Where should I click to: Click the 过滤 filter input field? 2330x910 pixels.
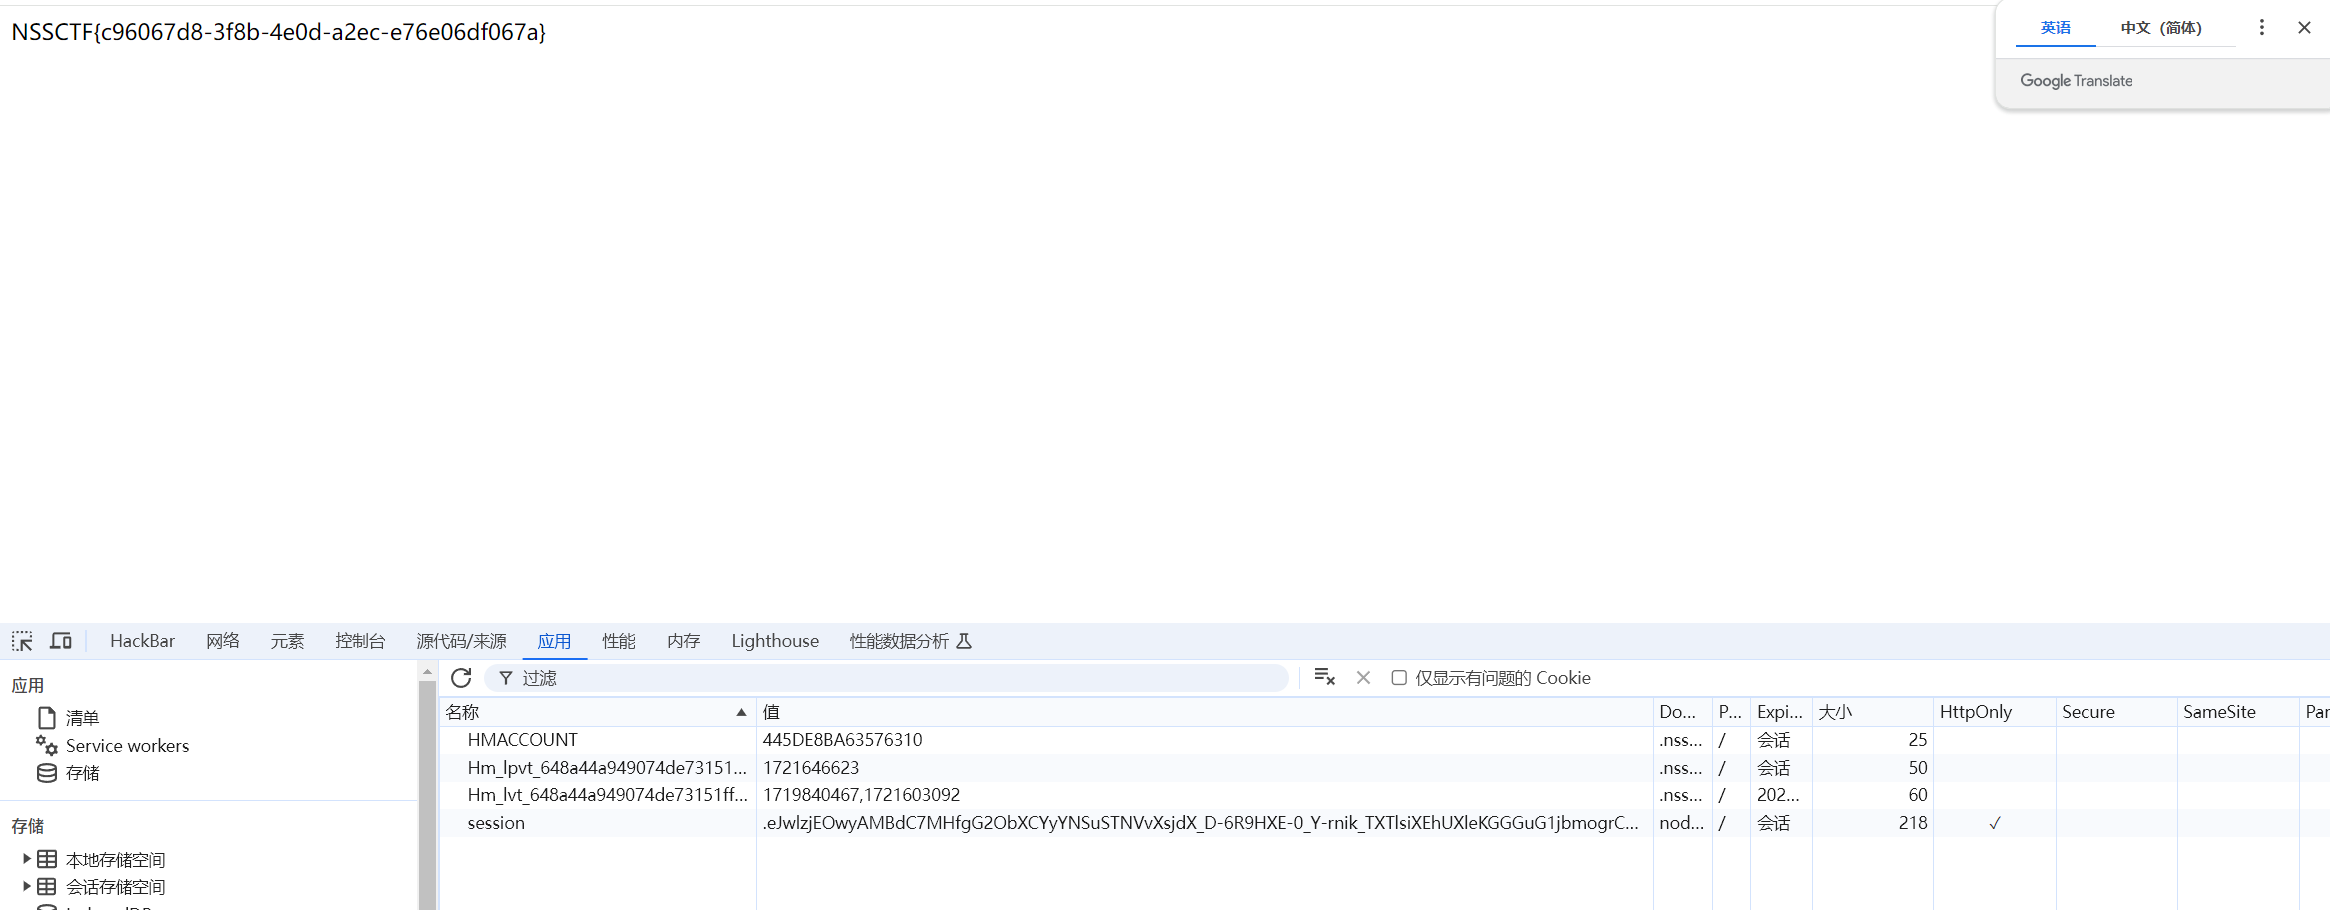coord(887,678)
